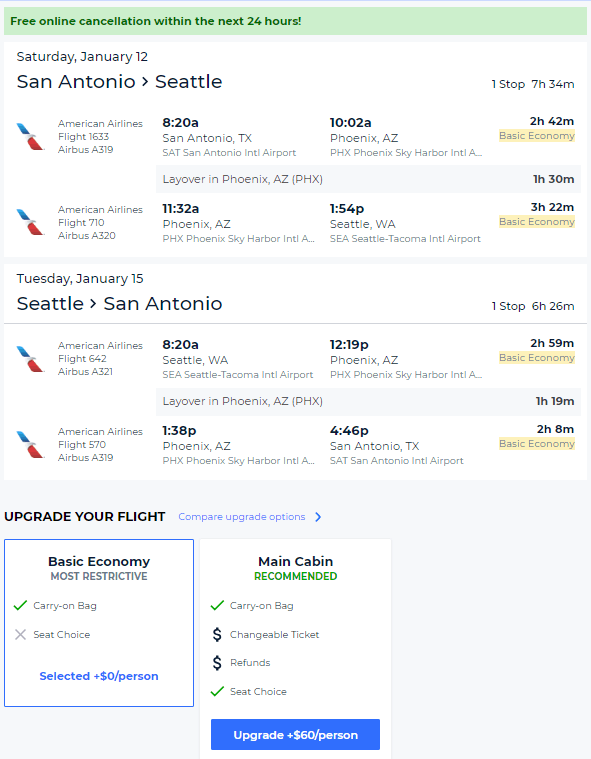The image size is (591, 759).
Task: Click the American Airlines logo for Flight 642
Action: point(30,359)
